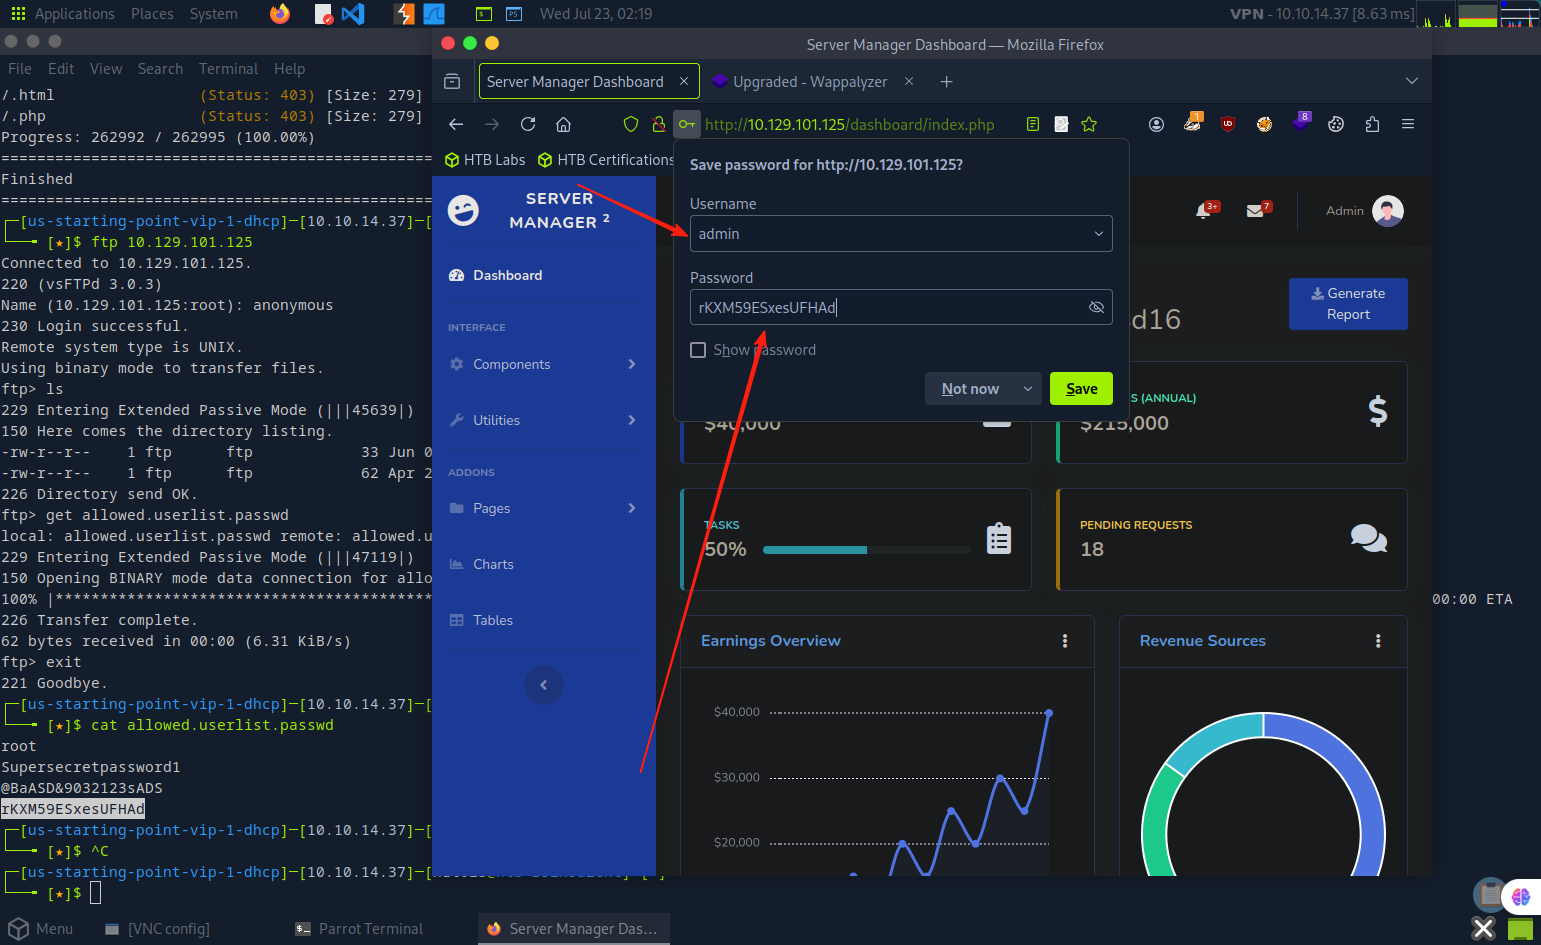
Task: Click the green Save button
Action: pyautogui.click(x=1081, y=389)
